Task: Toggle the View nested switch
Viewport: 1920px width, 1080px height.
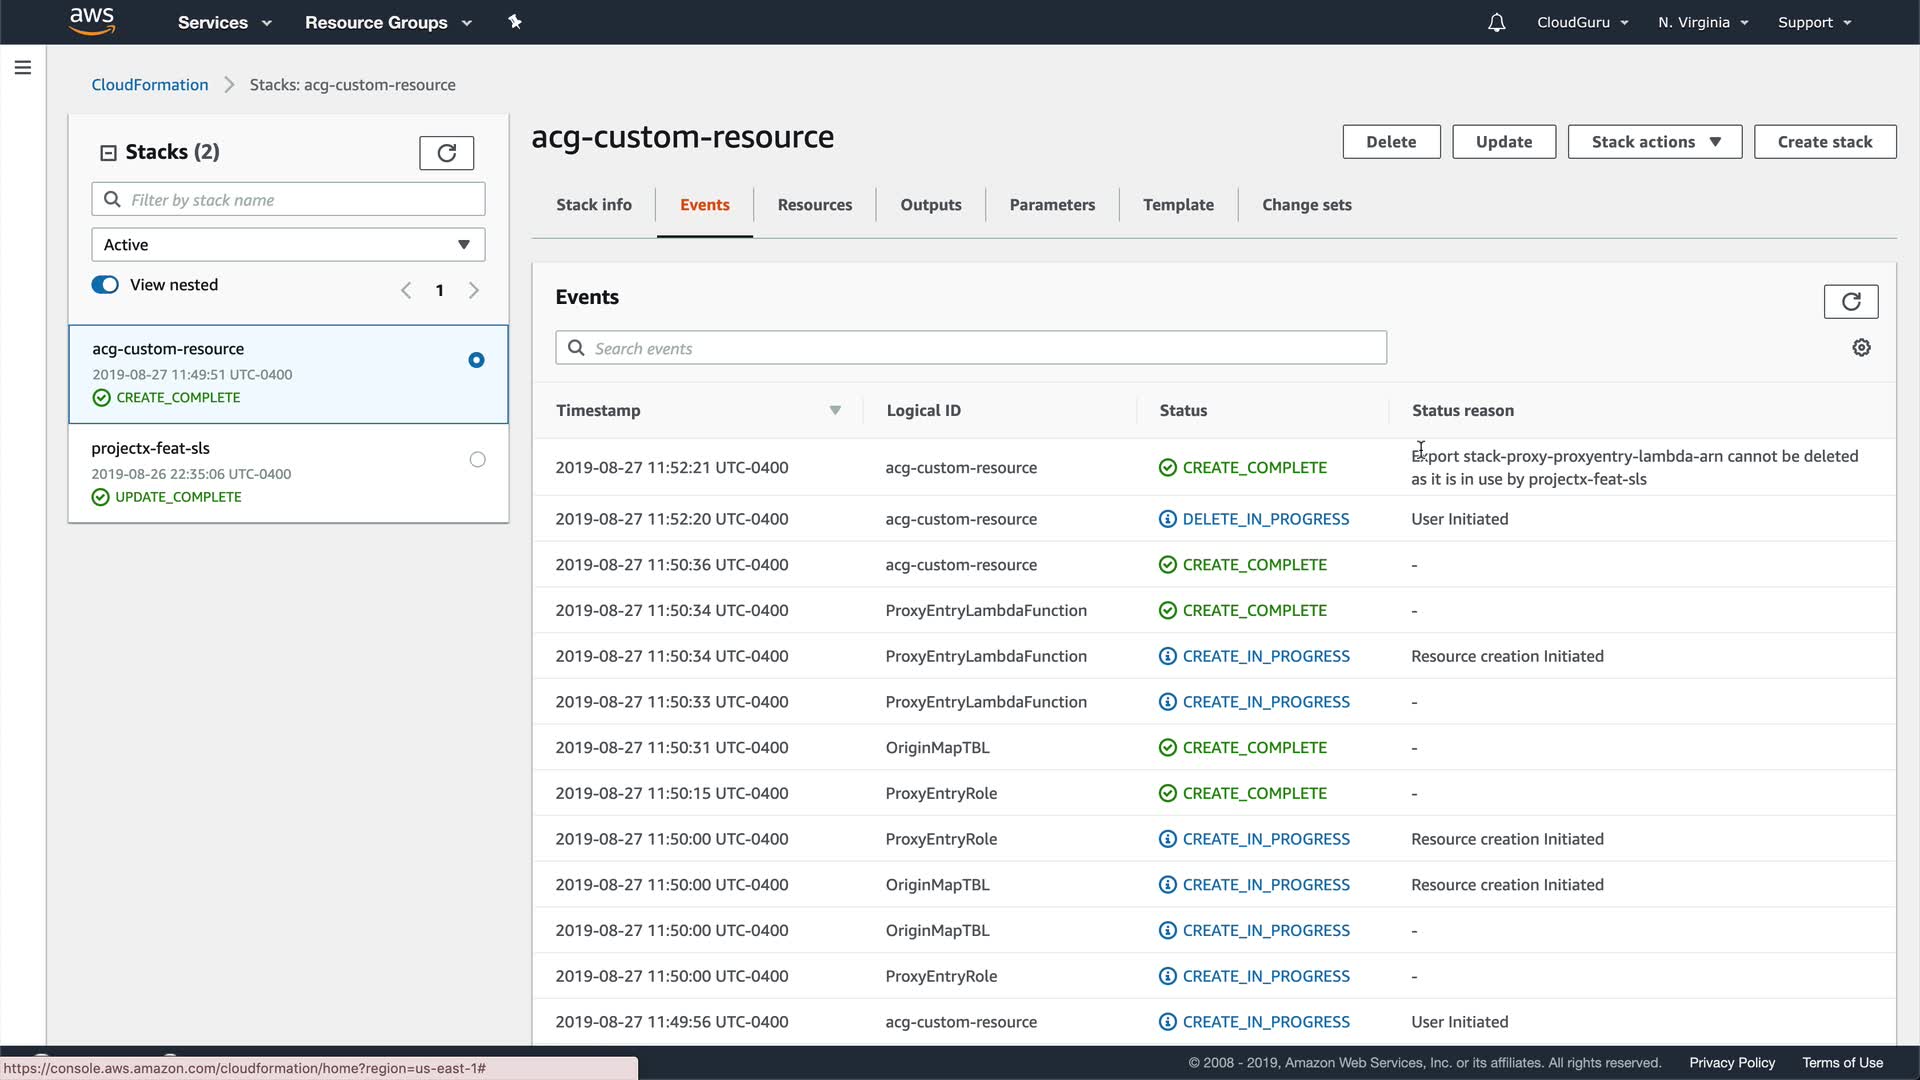Action: [x=105, y=285]
